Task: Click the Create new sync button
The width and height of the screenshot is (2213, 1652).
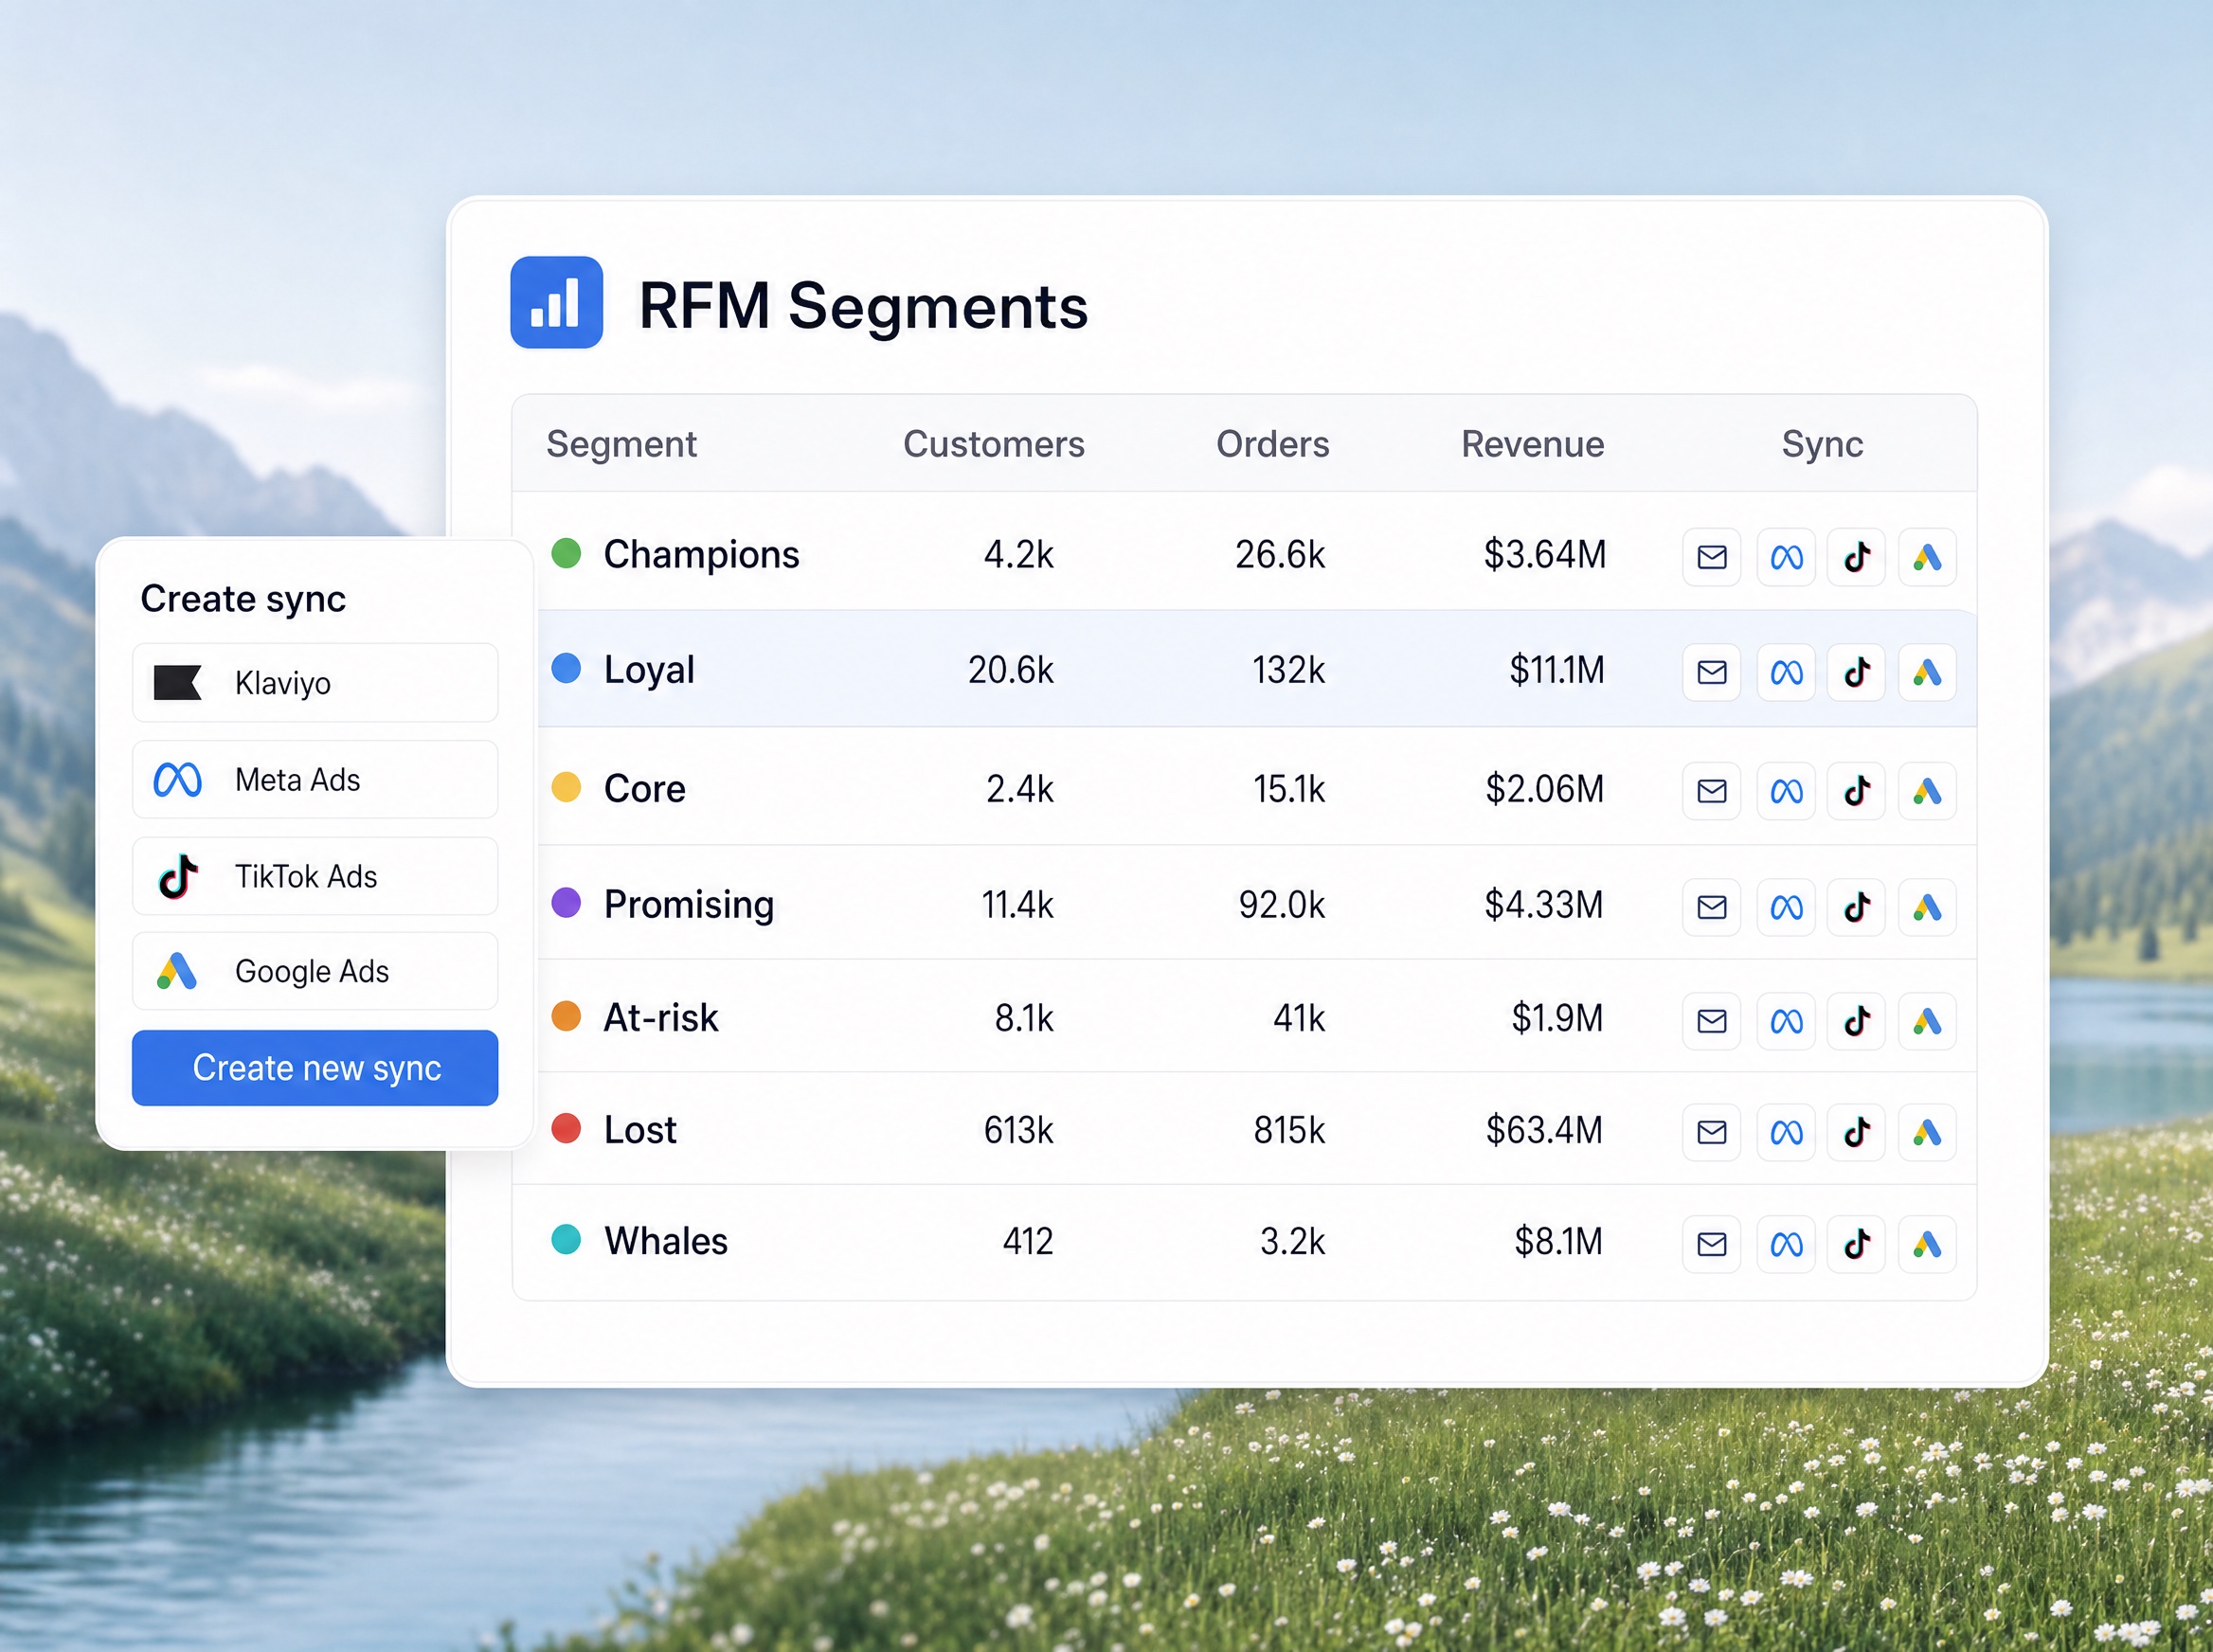Action: pos(315,1068)
